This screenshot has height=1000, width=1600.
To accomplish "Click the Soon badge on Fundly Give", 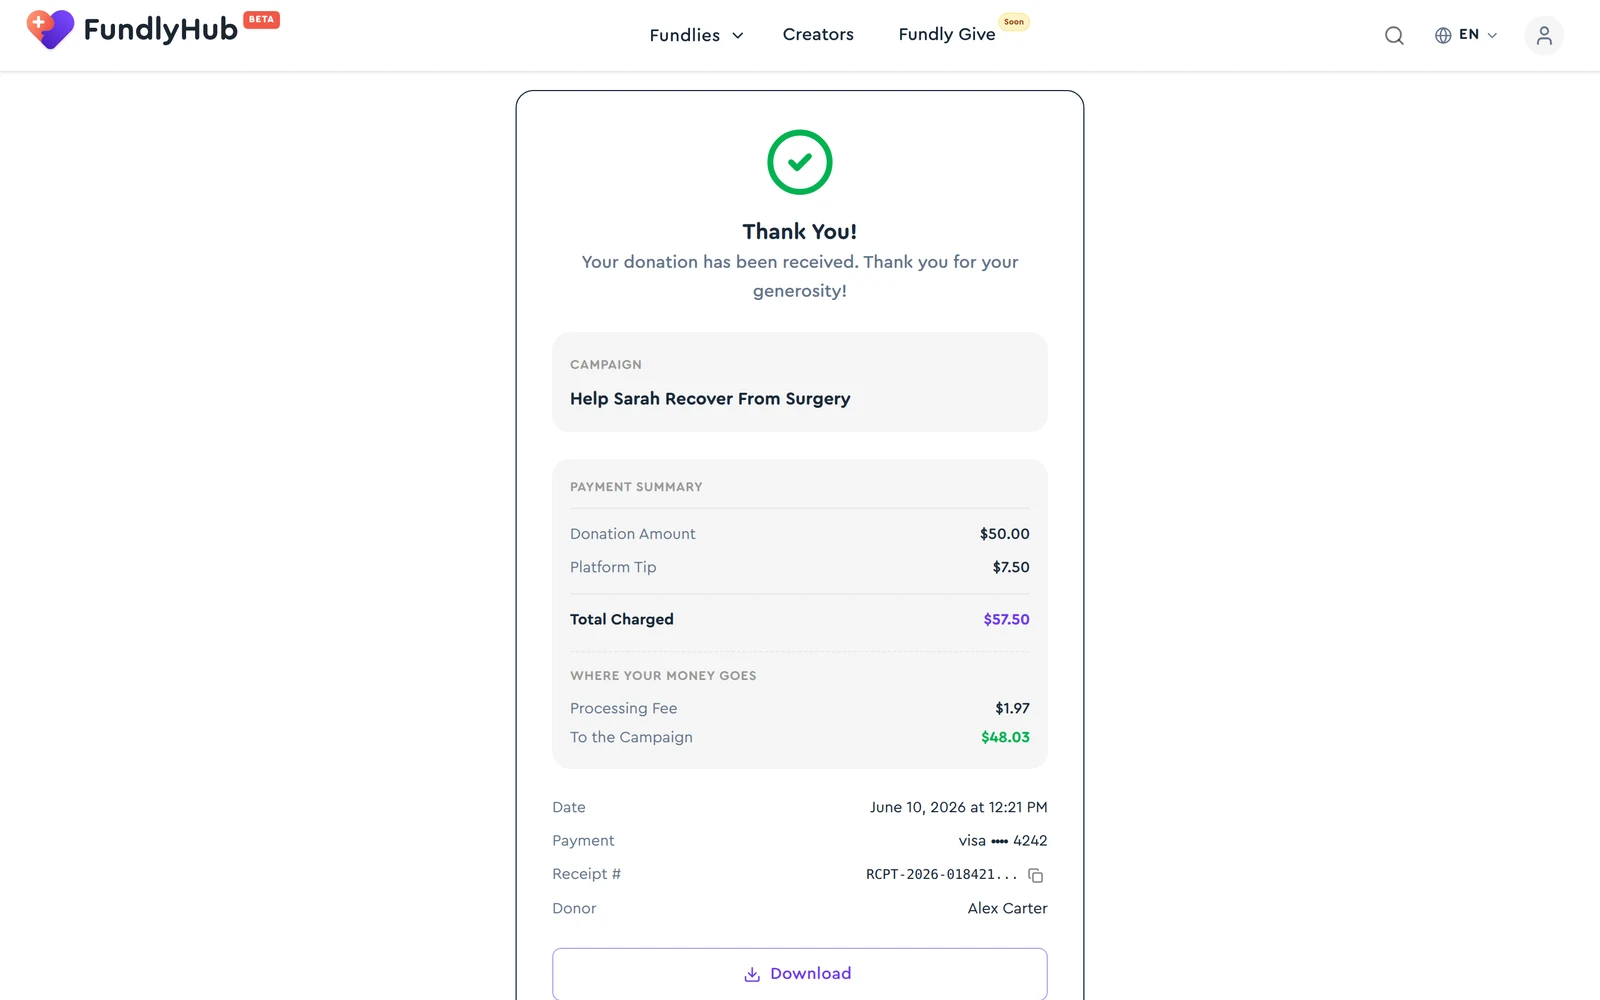I will (1014, 22).
